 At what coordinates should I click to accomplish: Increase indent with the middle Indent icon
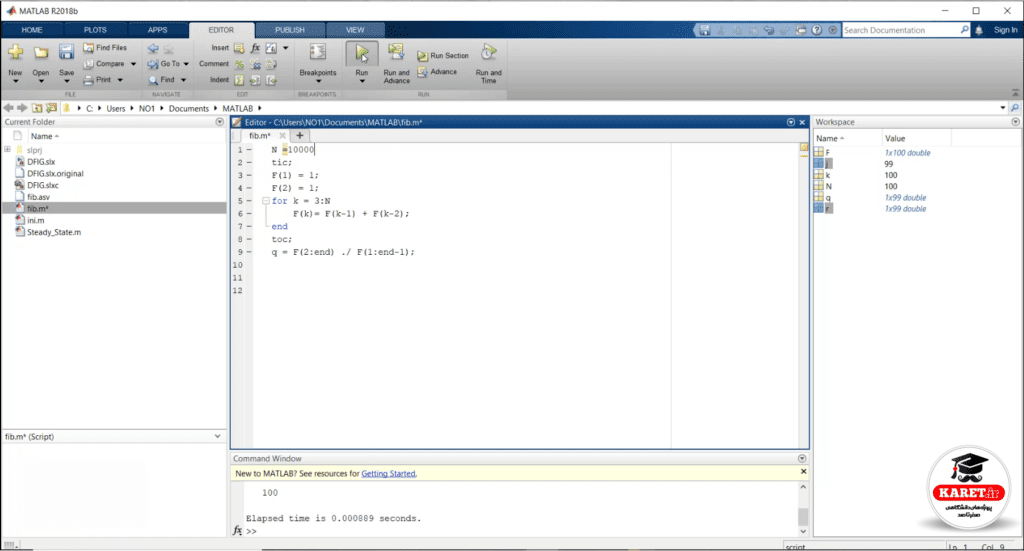coord(255,80)
